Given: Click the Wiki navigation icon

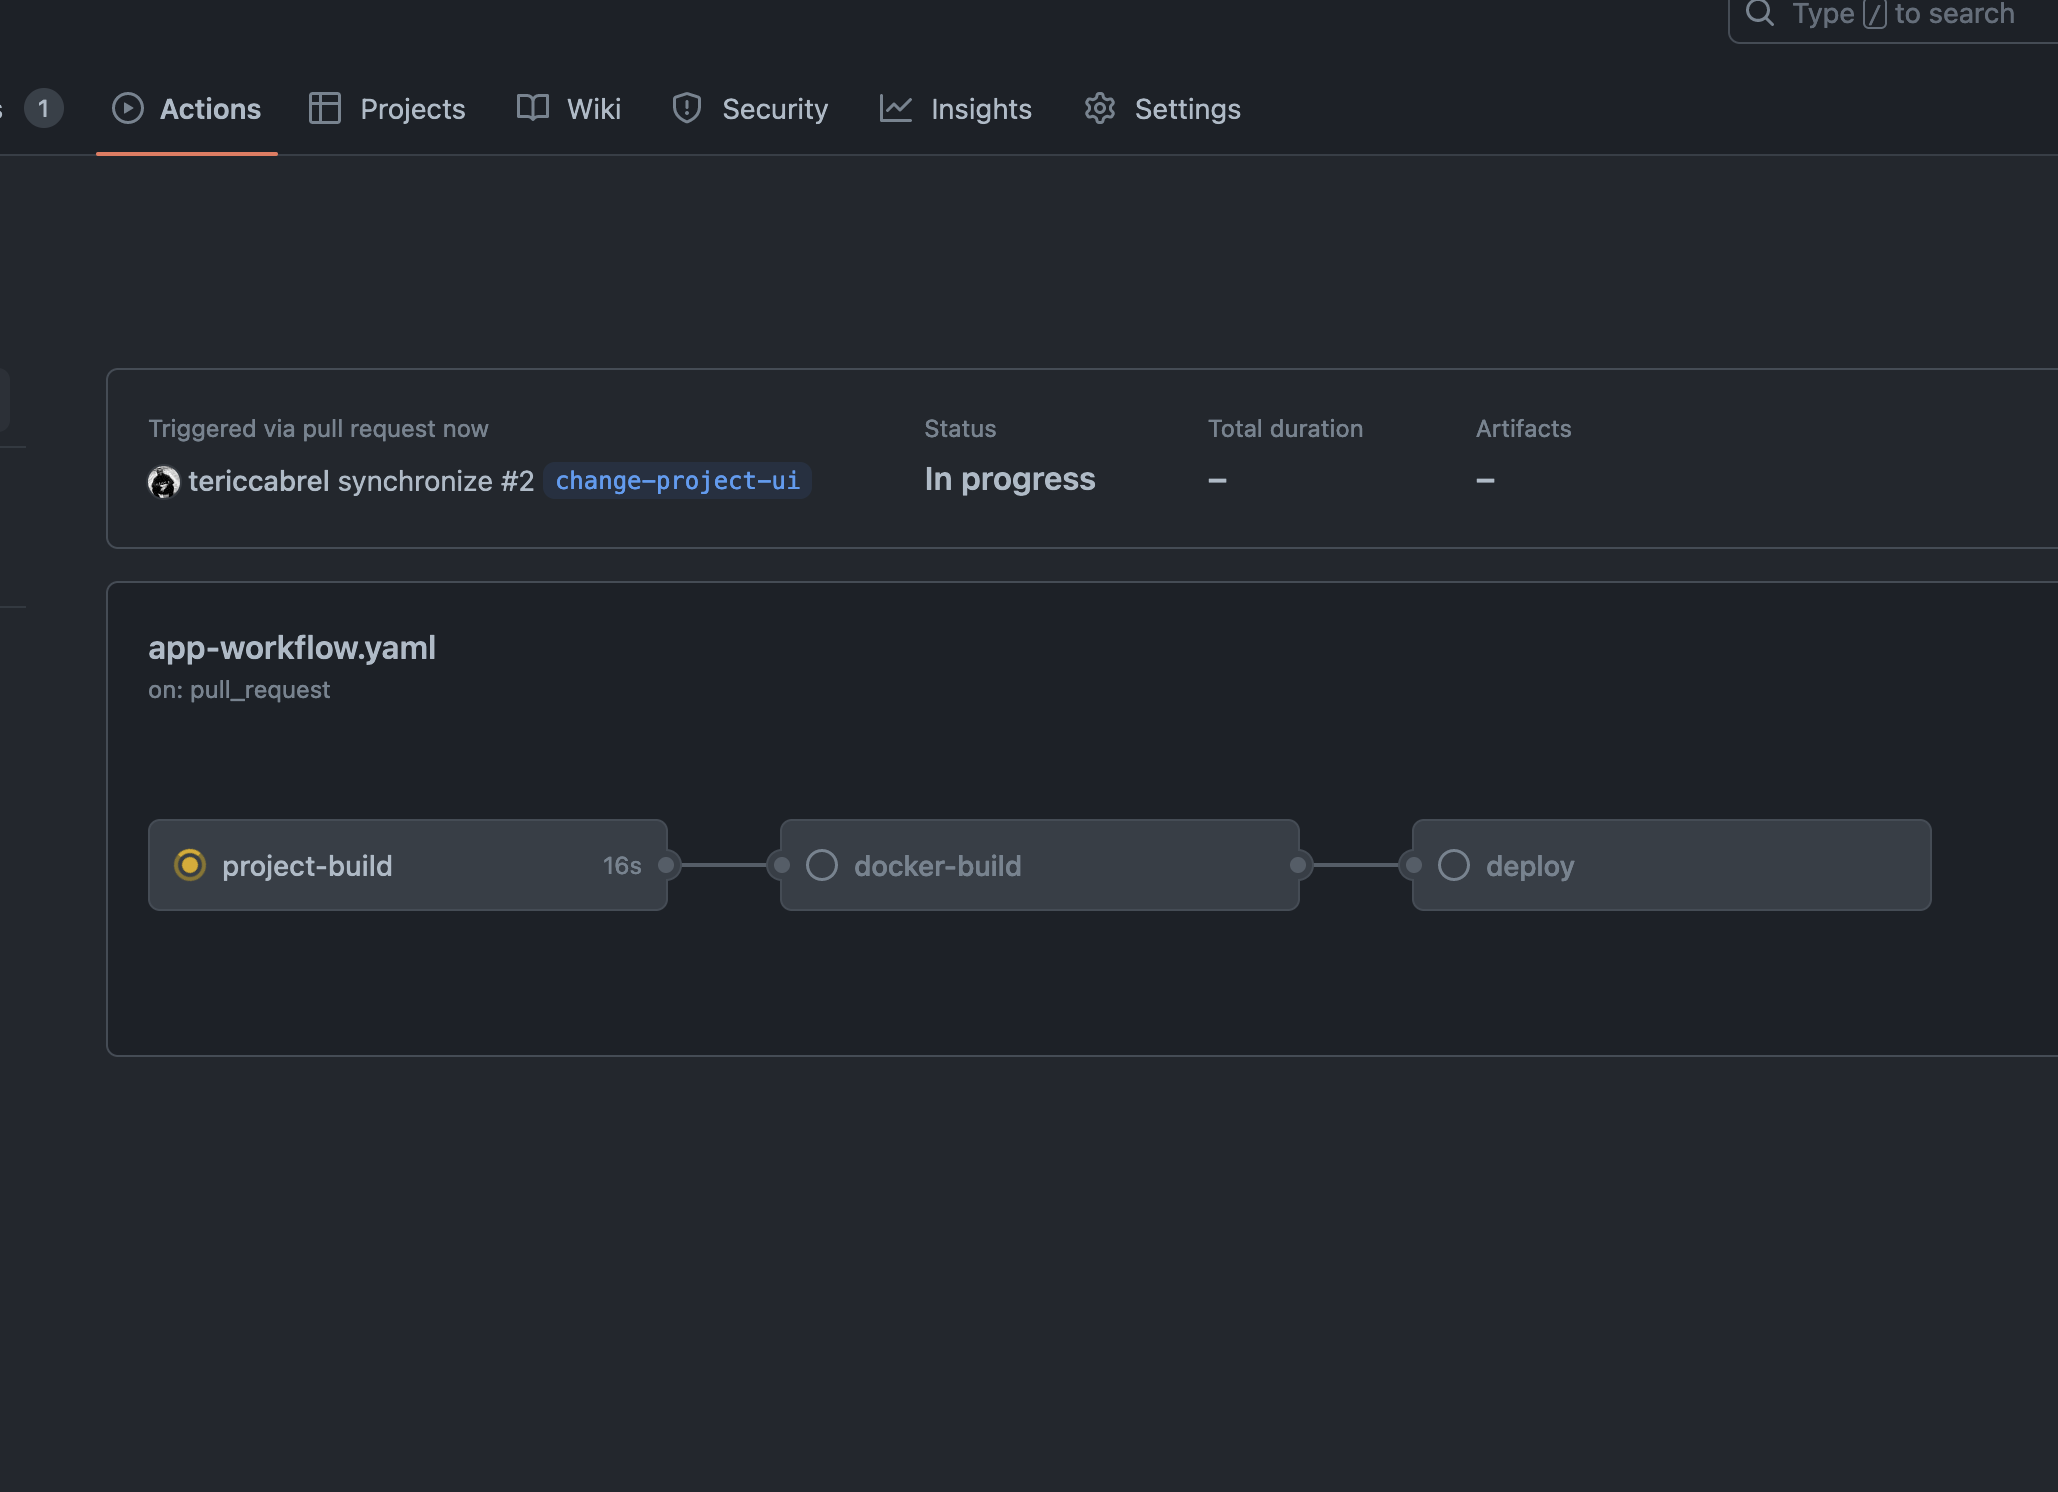Looking at the screenshot, I should click(x=532, y=107).
